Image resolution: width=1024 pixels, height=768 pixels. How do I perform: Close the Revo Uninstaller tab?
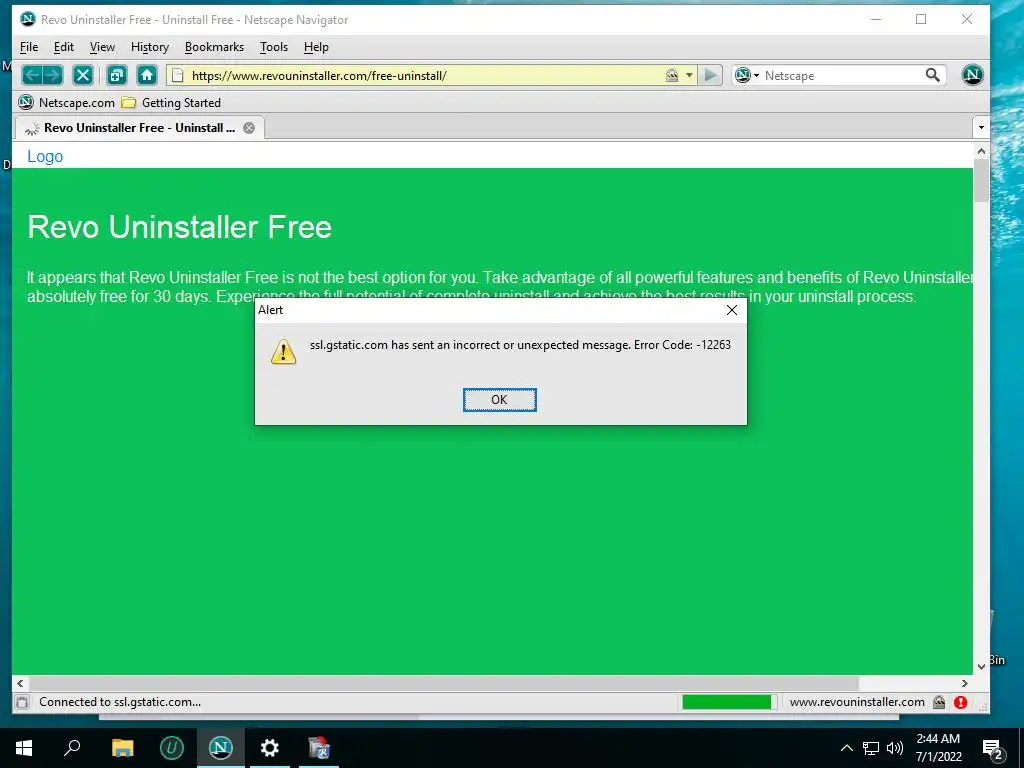(x=249, y=128)
